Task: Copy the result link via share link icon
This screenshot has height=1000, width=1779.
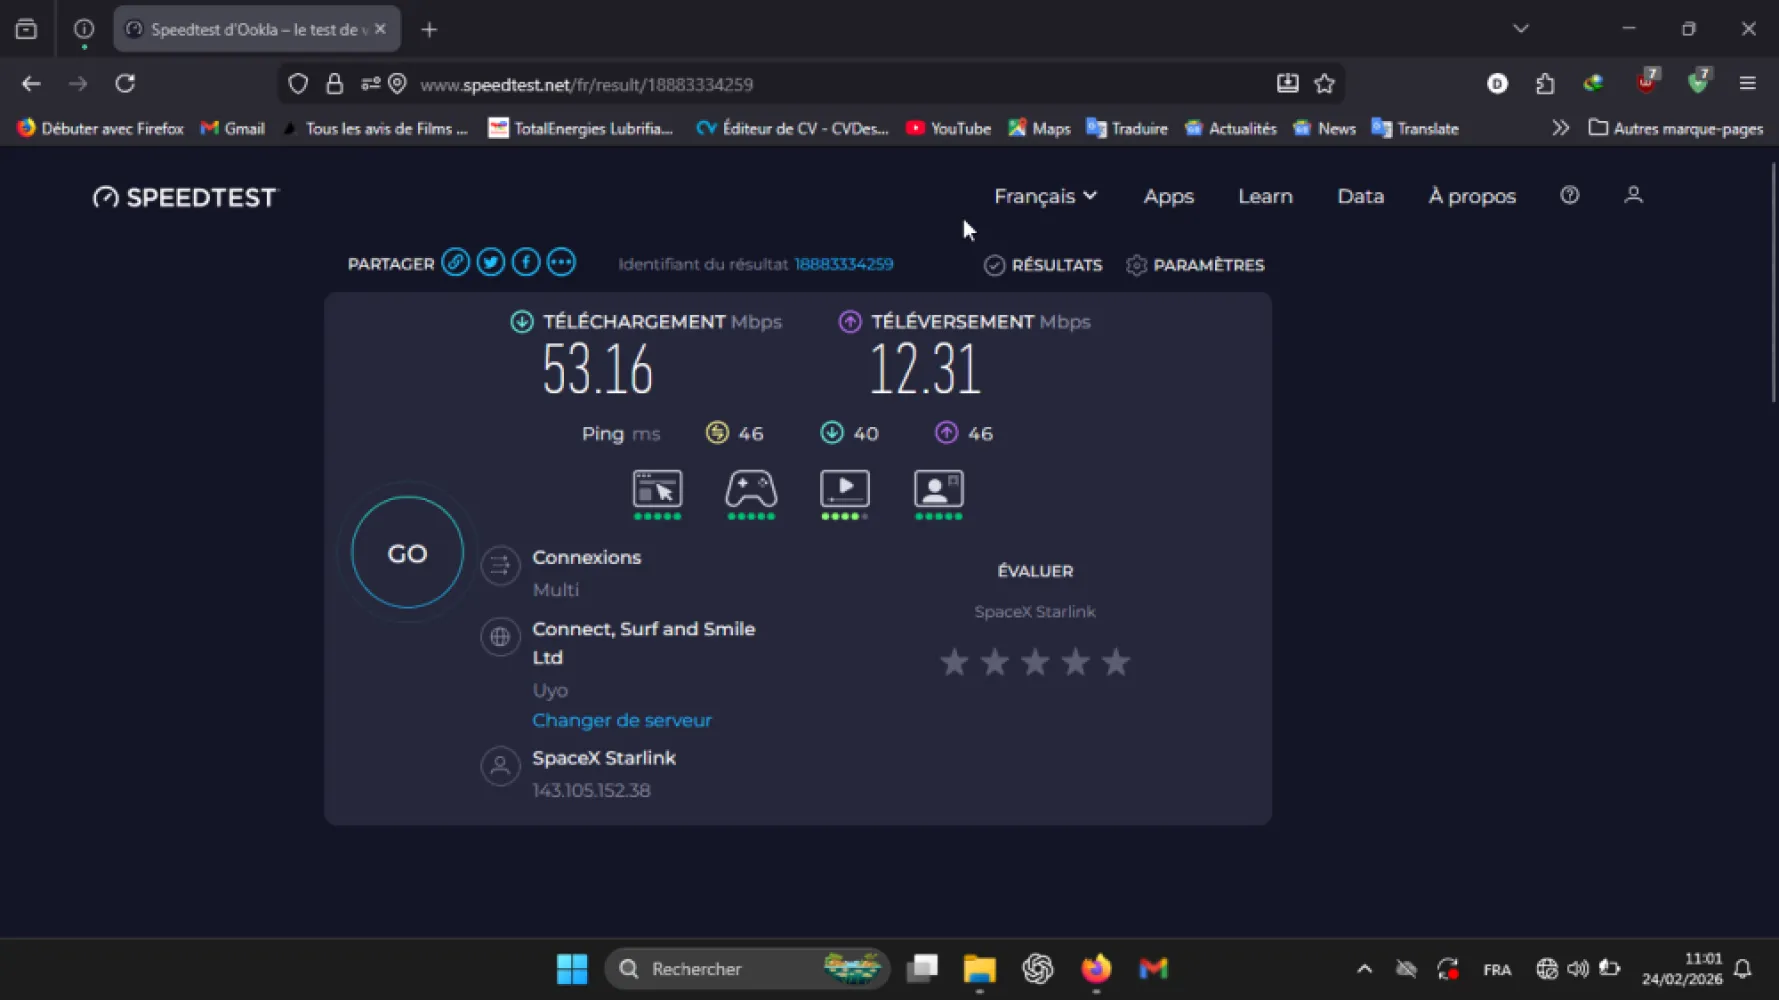Action: 455,263
